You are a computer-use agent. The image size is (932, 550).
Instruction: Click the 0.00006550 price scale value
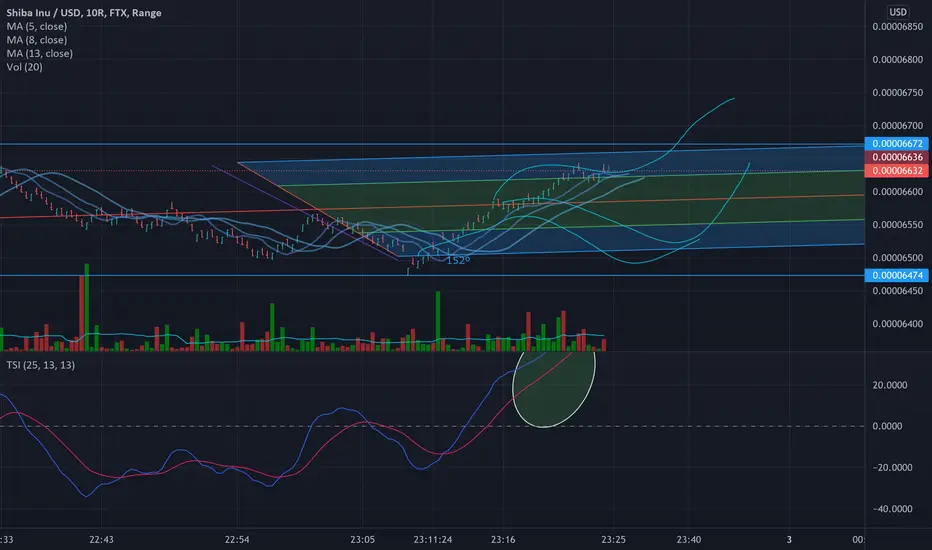[898, 225]
